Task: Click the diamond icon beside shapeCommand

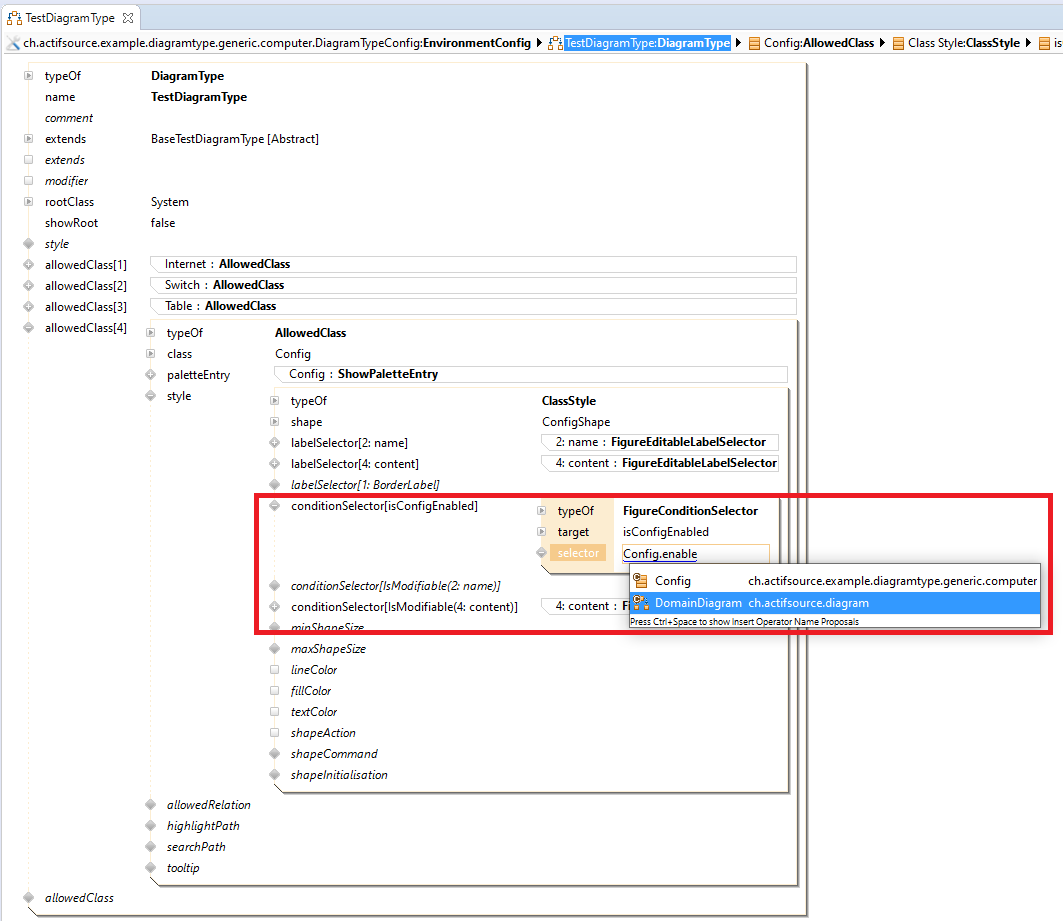Action: (x=275, y=754)
